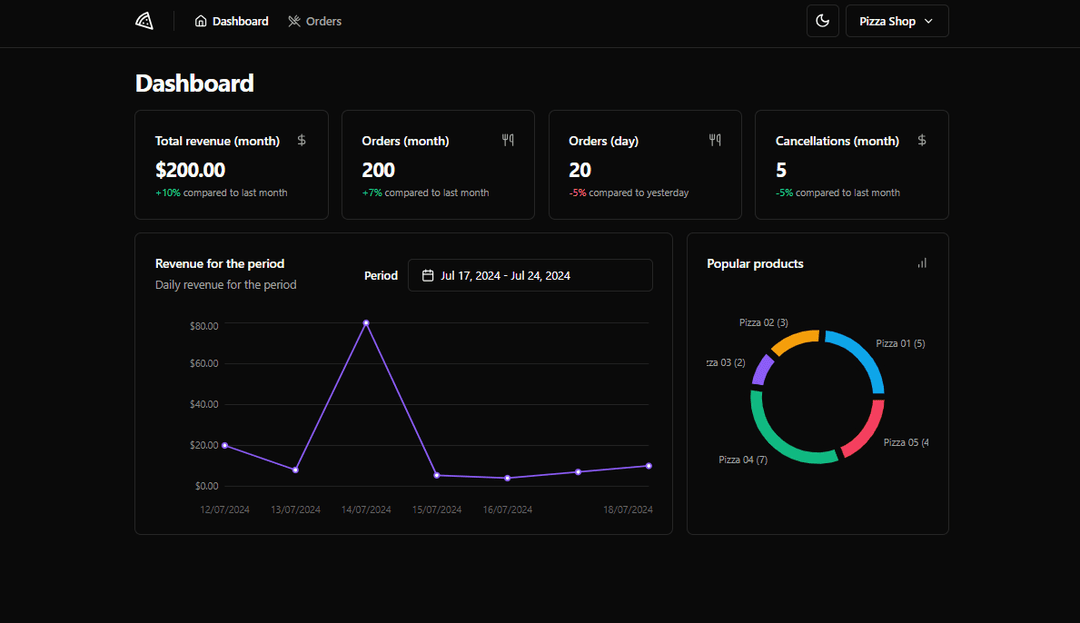
Task: Click the utensils icon on Orders (day) card
Action: pos(715,140)
